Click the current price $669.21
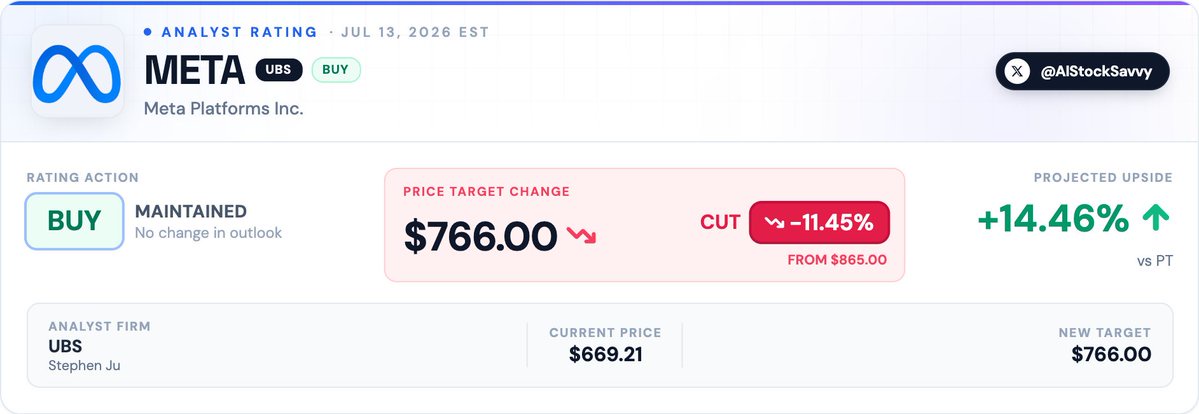The width and height of the screenshot is (1199, 414). pos(605,354)
